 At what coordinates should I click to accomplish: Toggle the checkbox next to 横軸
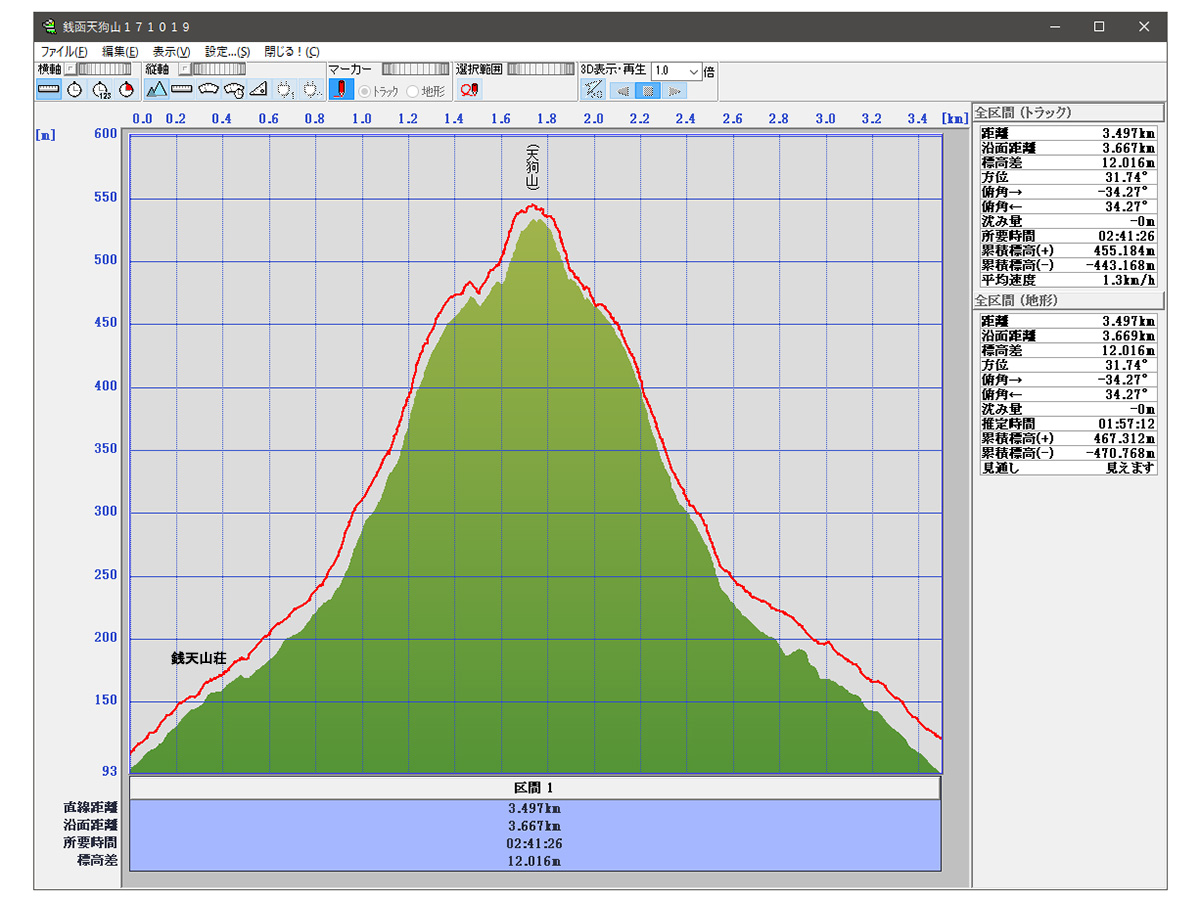point(70,69)
